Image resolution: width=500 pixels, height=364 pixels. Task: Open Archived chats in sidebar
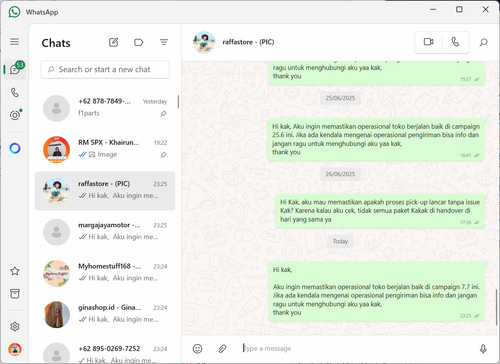(15, 294)
